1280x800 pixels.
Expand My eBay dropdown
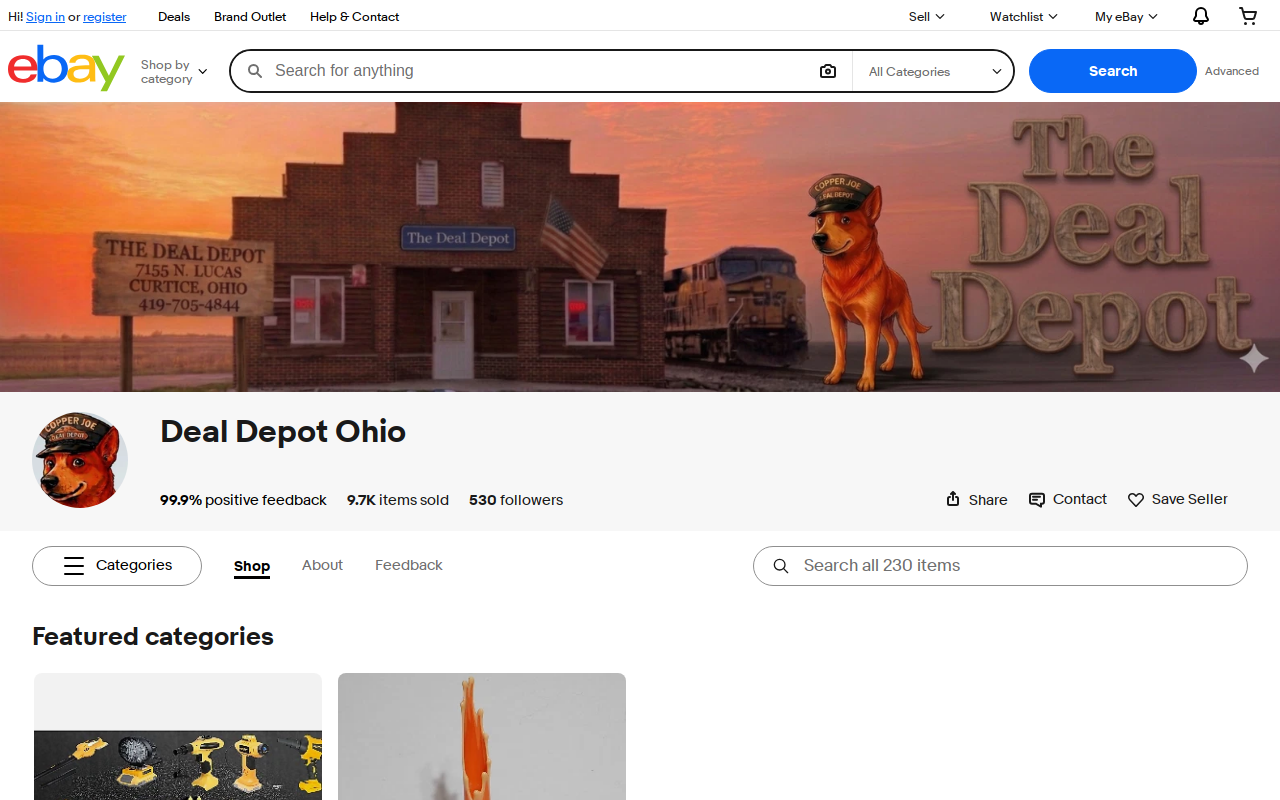[x=1126, y=16]
